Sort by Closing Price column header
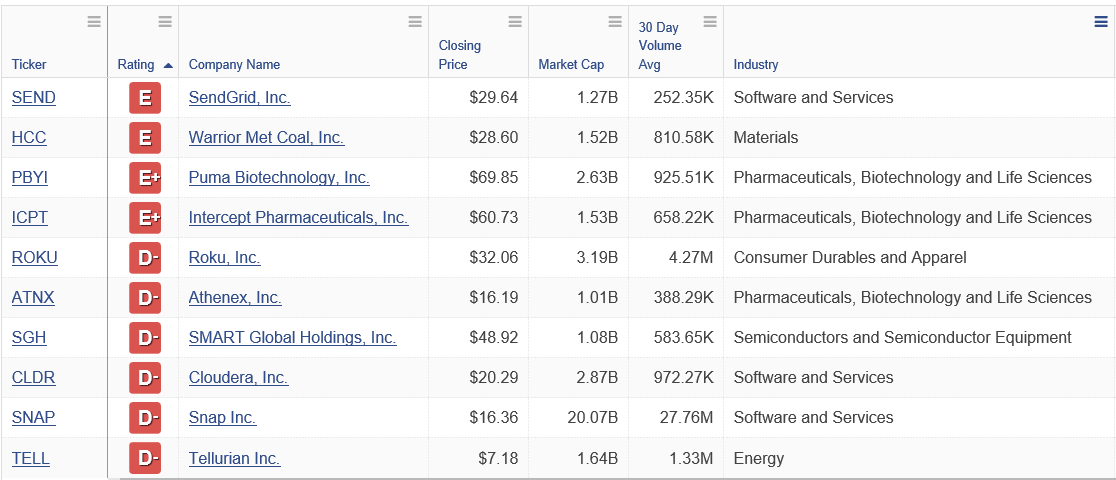The height and width of the screenshot is (480, 1116). tap(460, 55)
